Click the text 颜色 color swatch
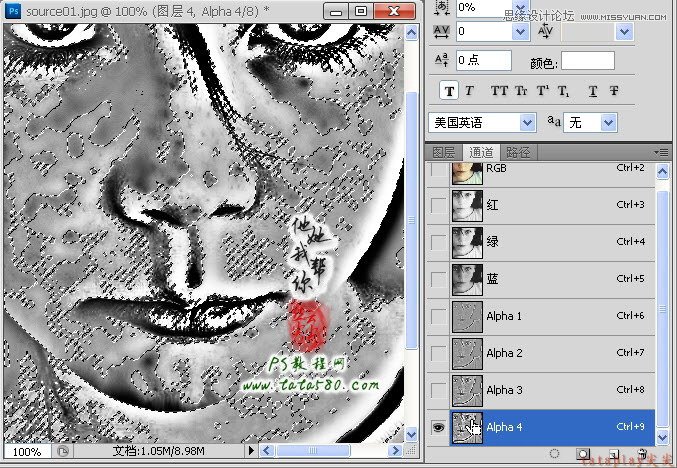The image size is (677, 468). coord(588,60)
